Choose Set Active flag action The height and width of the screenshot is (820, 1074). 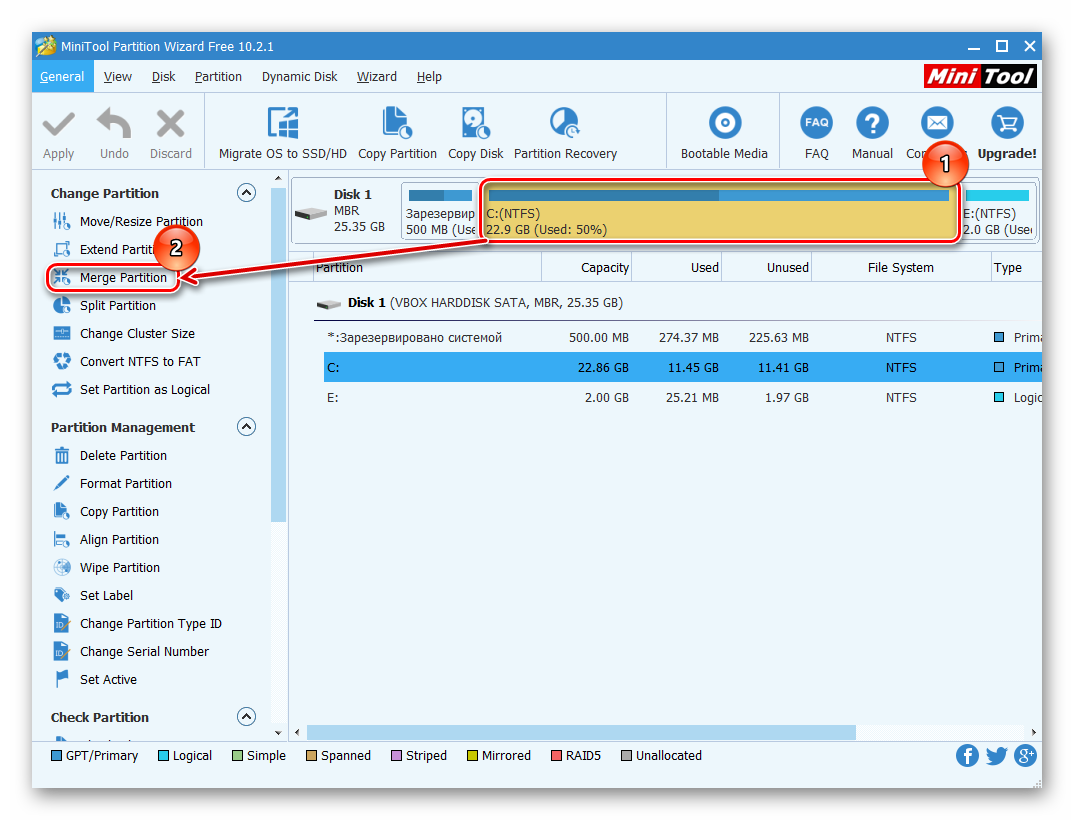[95, 680]
